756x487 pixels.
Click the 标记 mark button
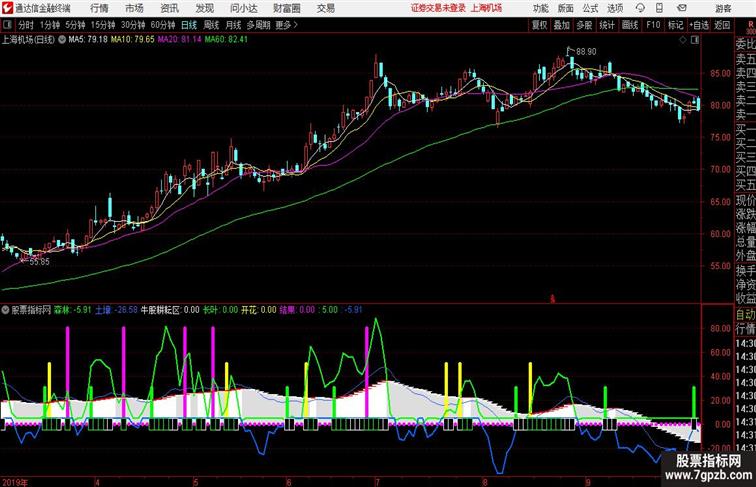pos(675,25)
